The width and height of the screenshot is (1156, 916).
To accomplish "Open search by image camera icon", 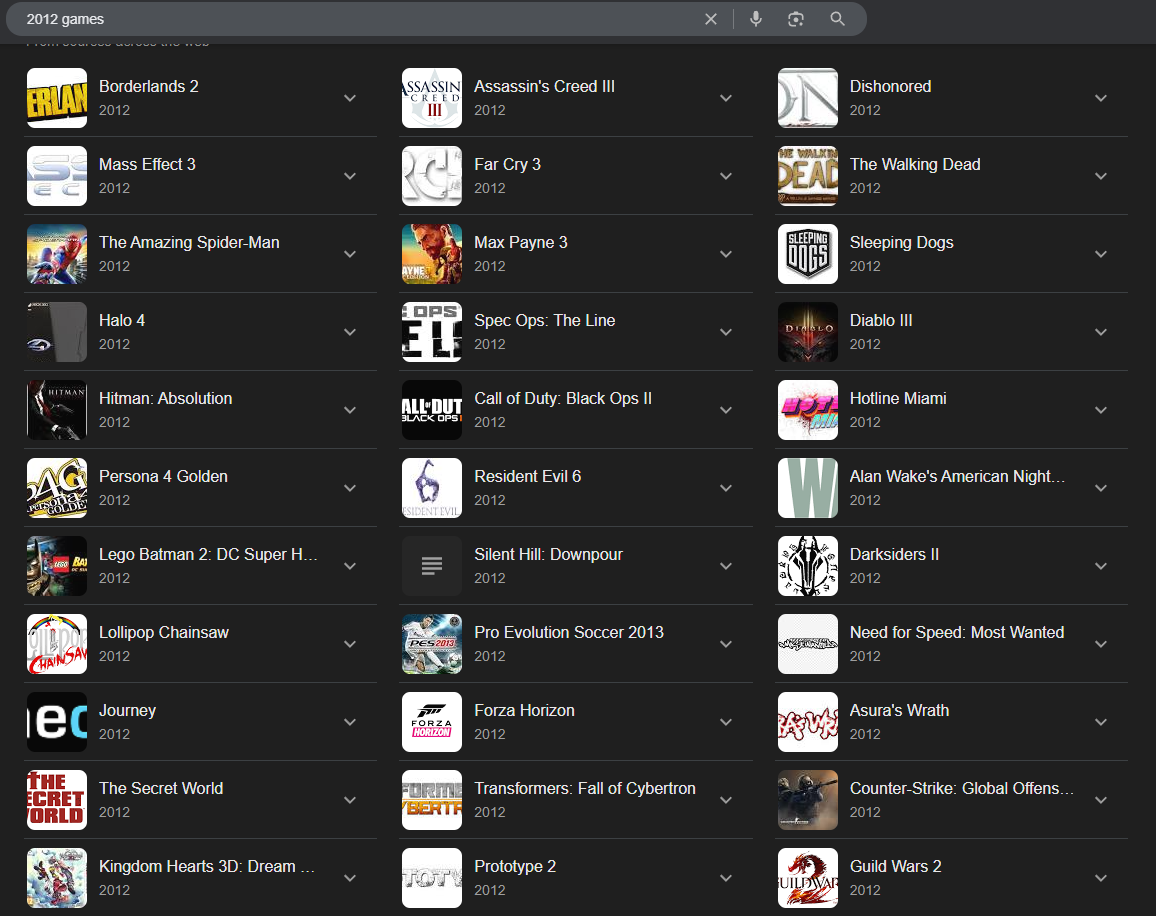I will tap(795, 19).
